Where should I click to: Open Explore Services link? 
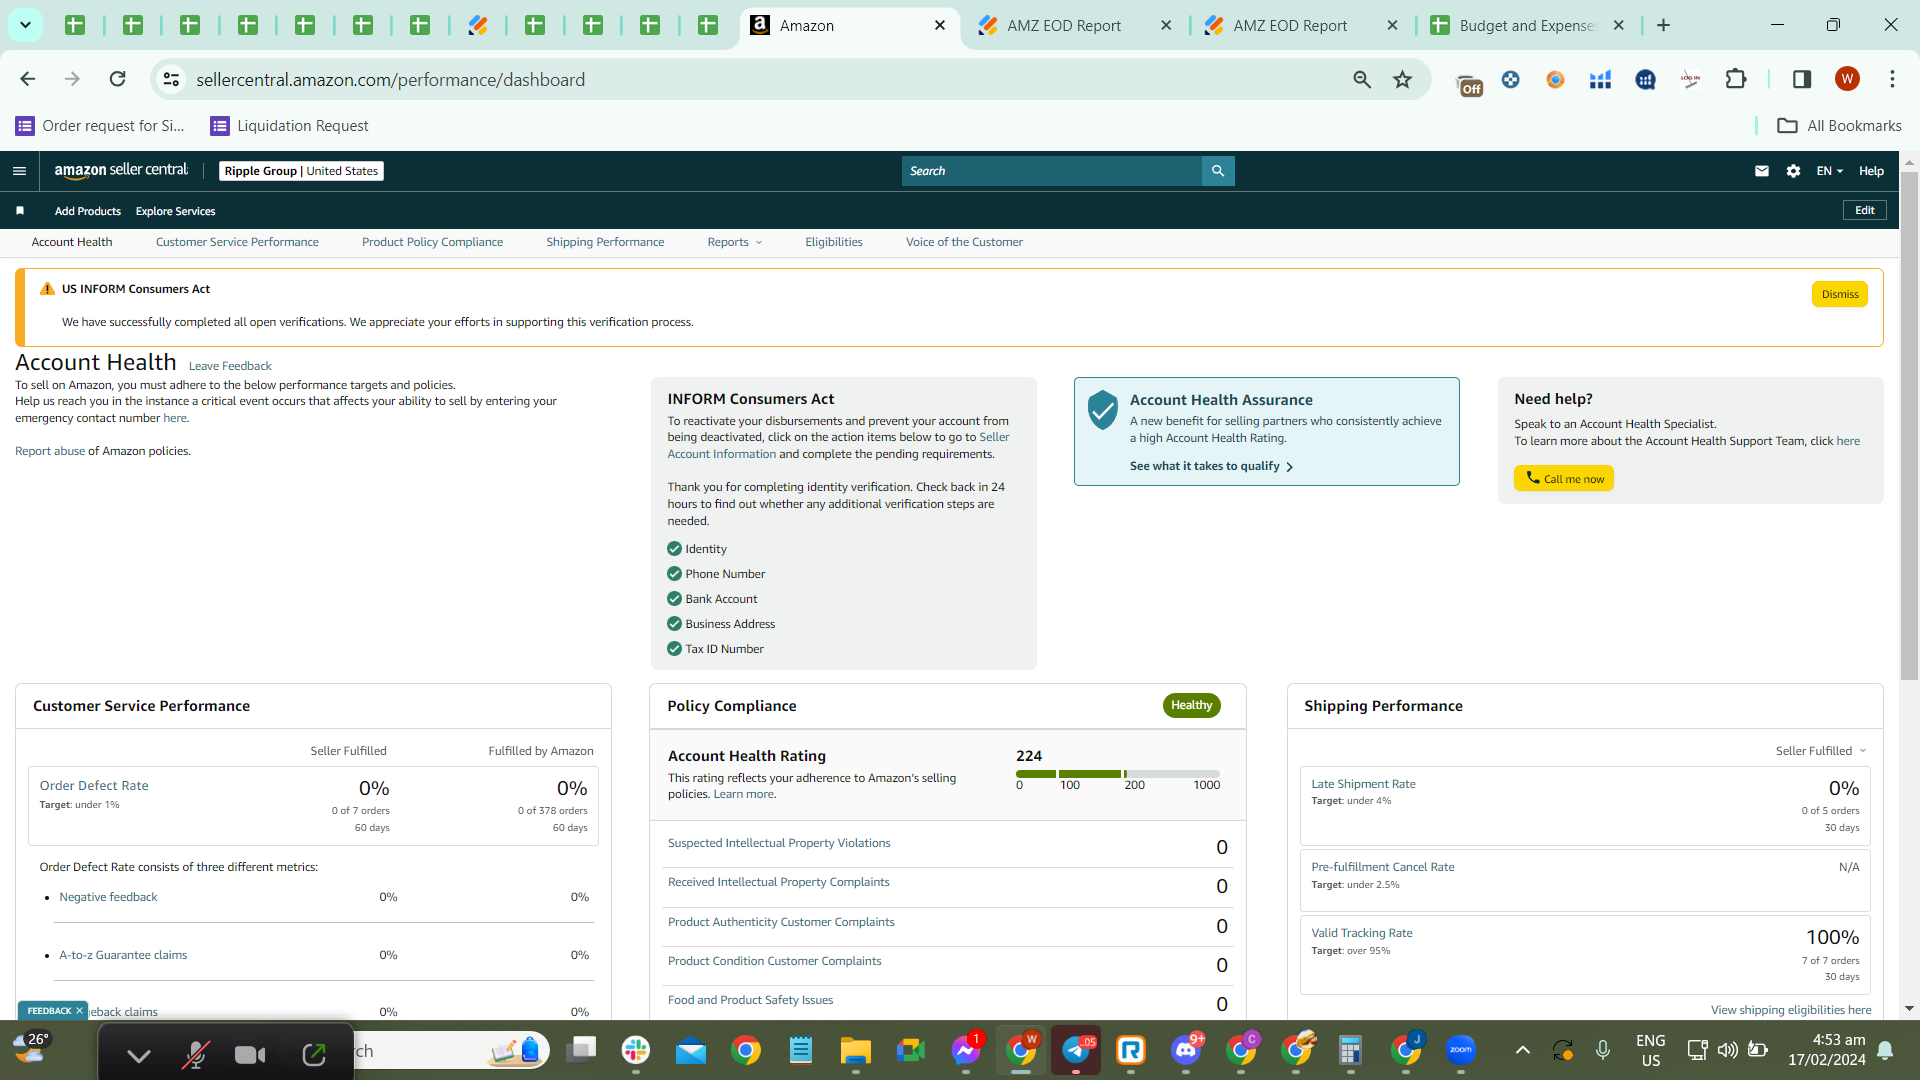pos(176,211)
